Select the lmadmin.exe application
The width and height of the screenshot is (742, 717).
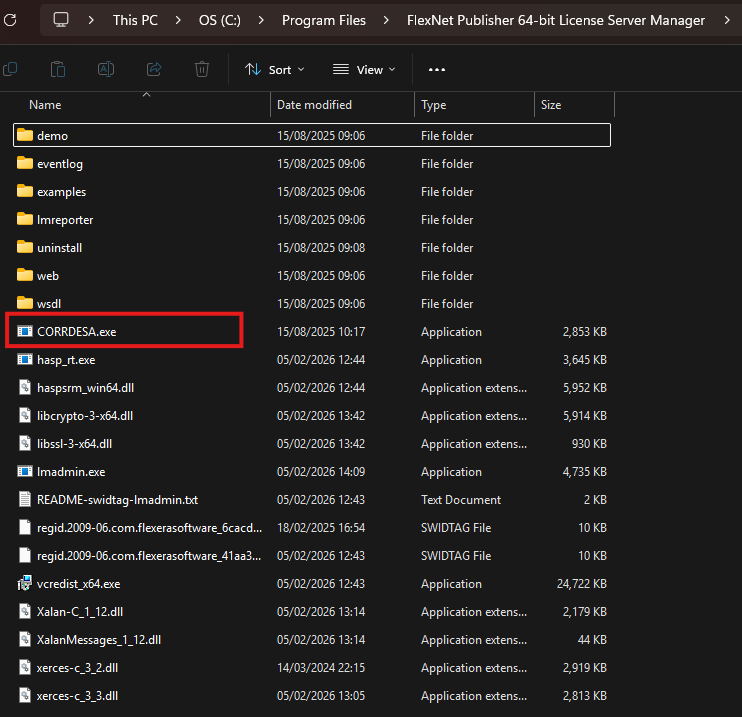point(71,472)
